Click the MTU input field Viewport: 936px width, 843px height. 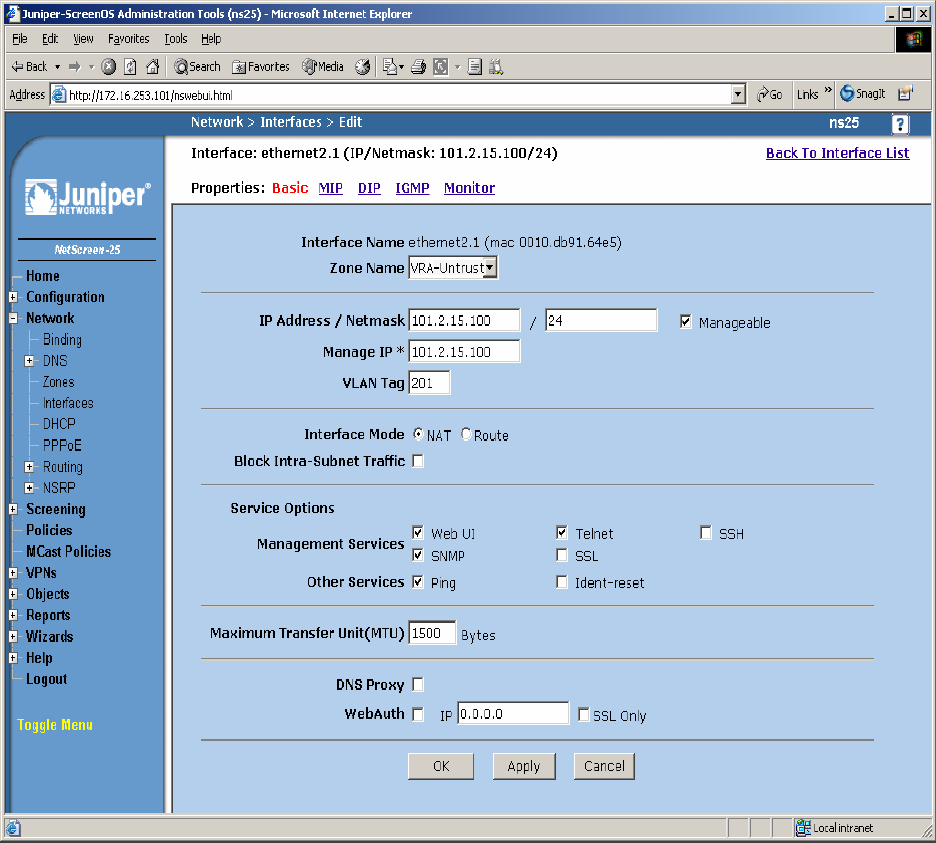click(432, 633)
